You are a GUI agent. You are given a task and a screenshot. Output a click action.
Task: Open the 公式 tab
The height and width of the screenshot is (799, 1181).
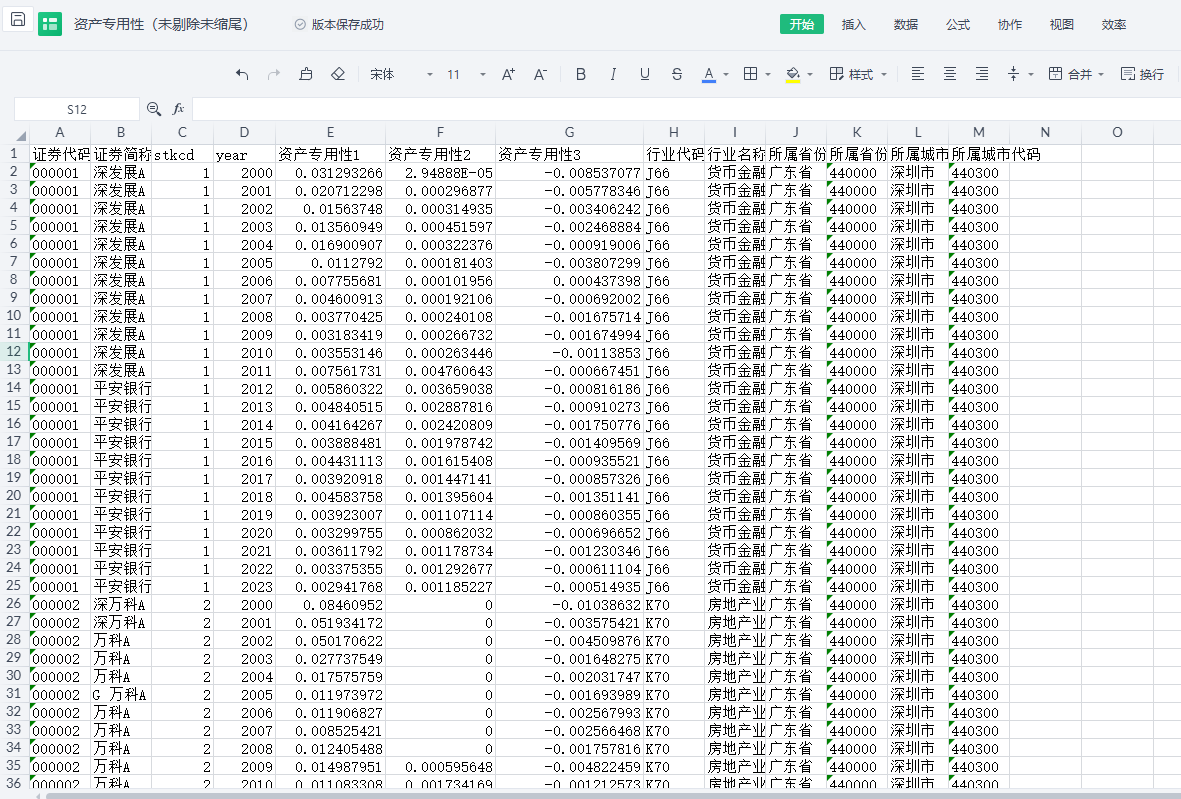pyautogui.click(x=957, y=25)
